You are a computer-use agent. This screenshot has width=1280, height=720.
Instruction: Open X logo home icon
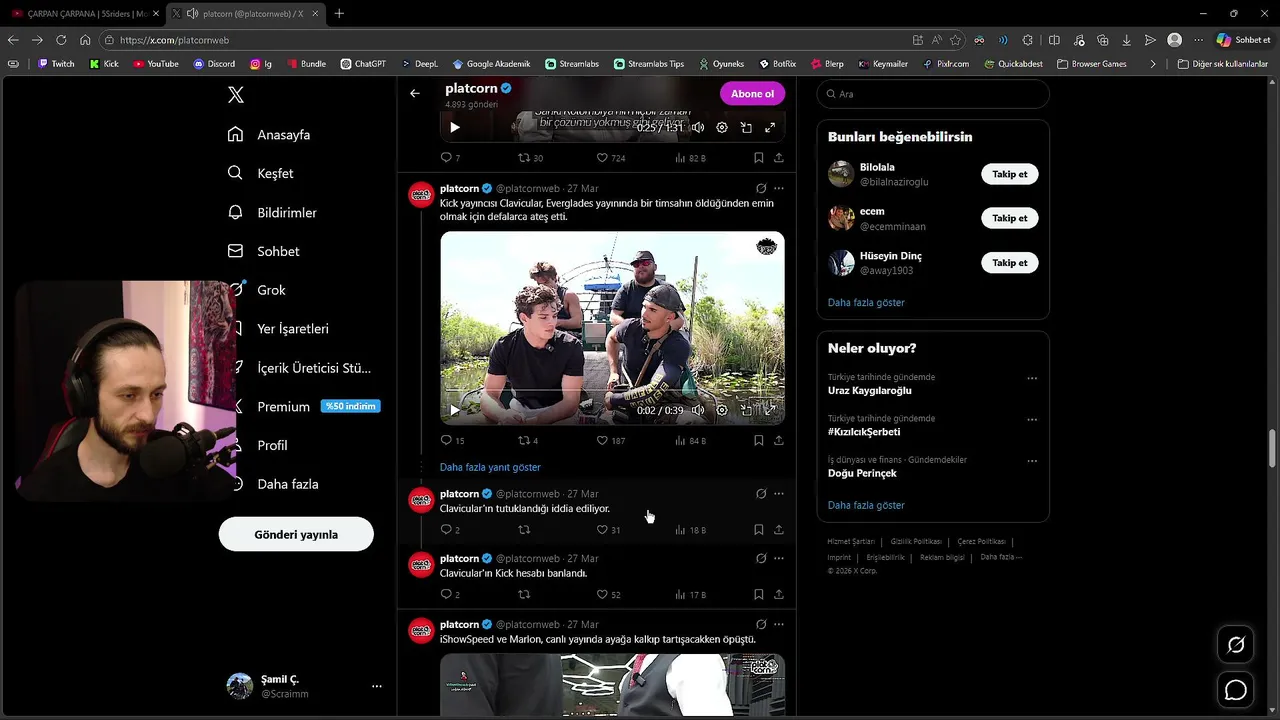point(236,95)
